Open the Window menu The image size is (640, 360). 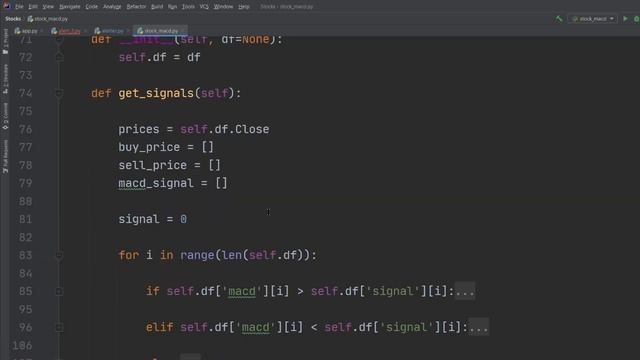[223, 7]
